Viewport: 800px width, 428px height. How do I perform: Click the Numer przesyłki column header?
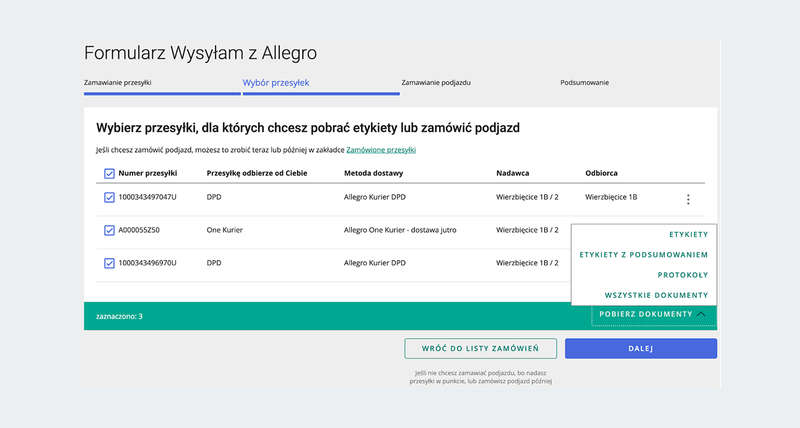tap(147, 173)
